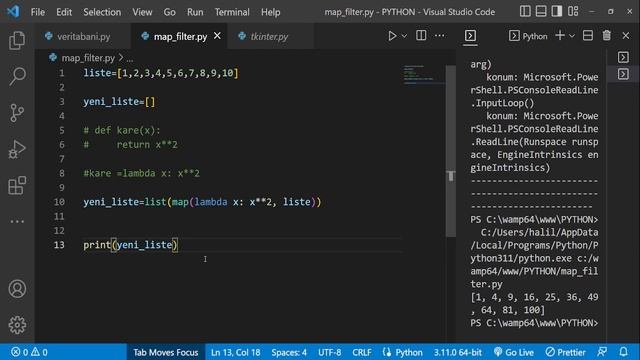The width and height of the screenshot is (640, 360).
Task: Select Python language mode in status bar
Action: coord(402,352)
